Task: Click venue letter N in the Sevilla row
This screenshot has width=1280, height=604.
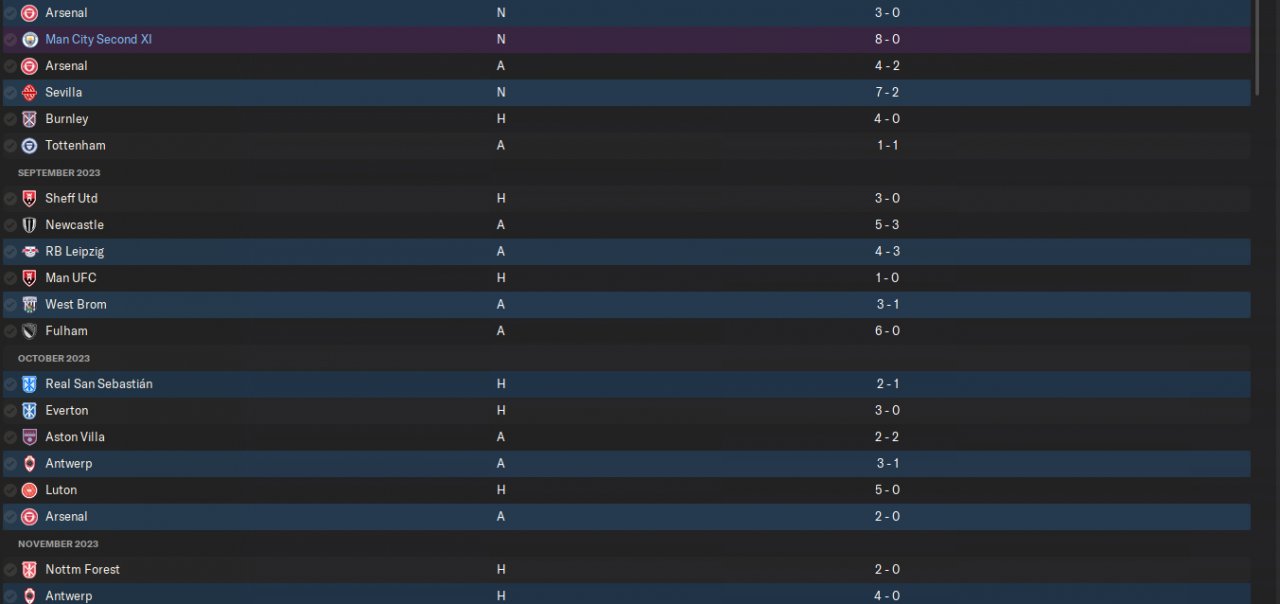Action: click(x=501, y=93)
